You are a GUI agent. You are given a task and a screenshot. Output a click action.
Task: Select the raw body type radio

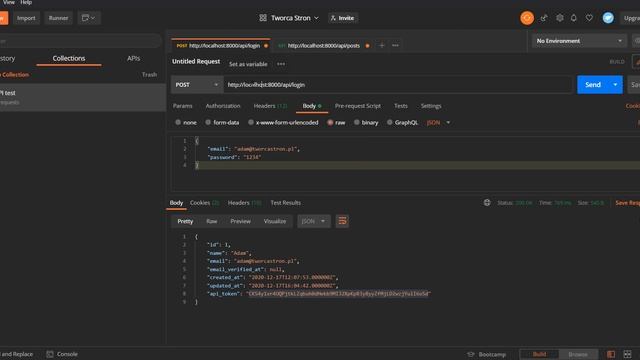330,122
